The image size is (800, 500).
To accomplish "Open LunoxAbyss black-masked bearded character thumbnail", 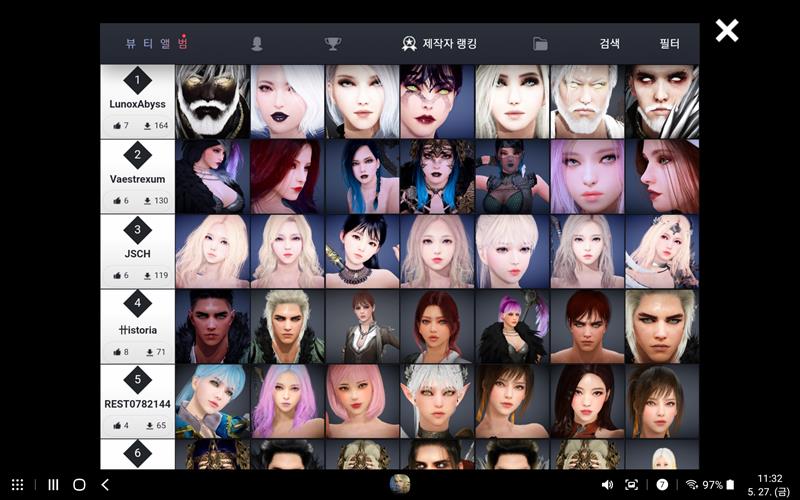I will click(x=213, y=102).
